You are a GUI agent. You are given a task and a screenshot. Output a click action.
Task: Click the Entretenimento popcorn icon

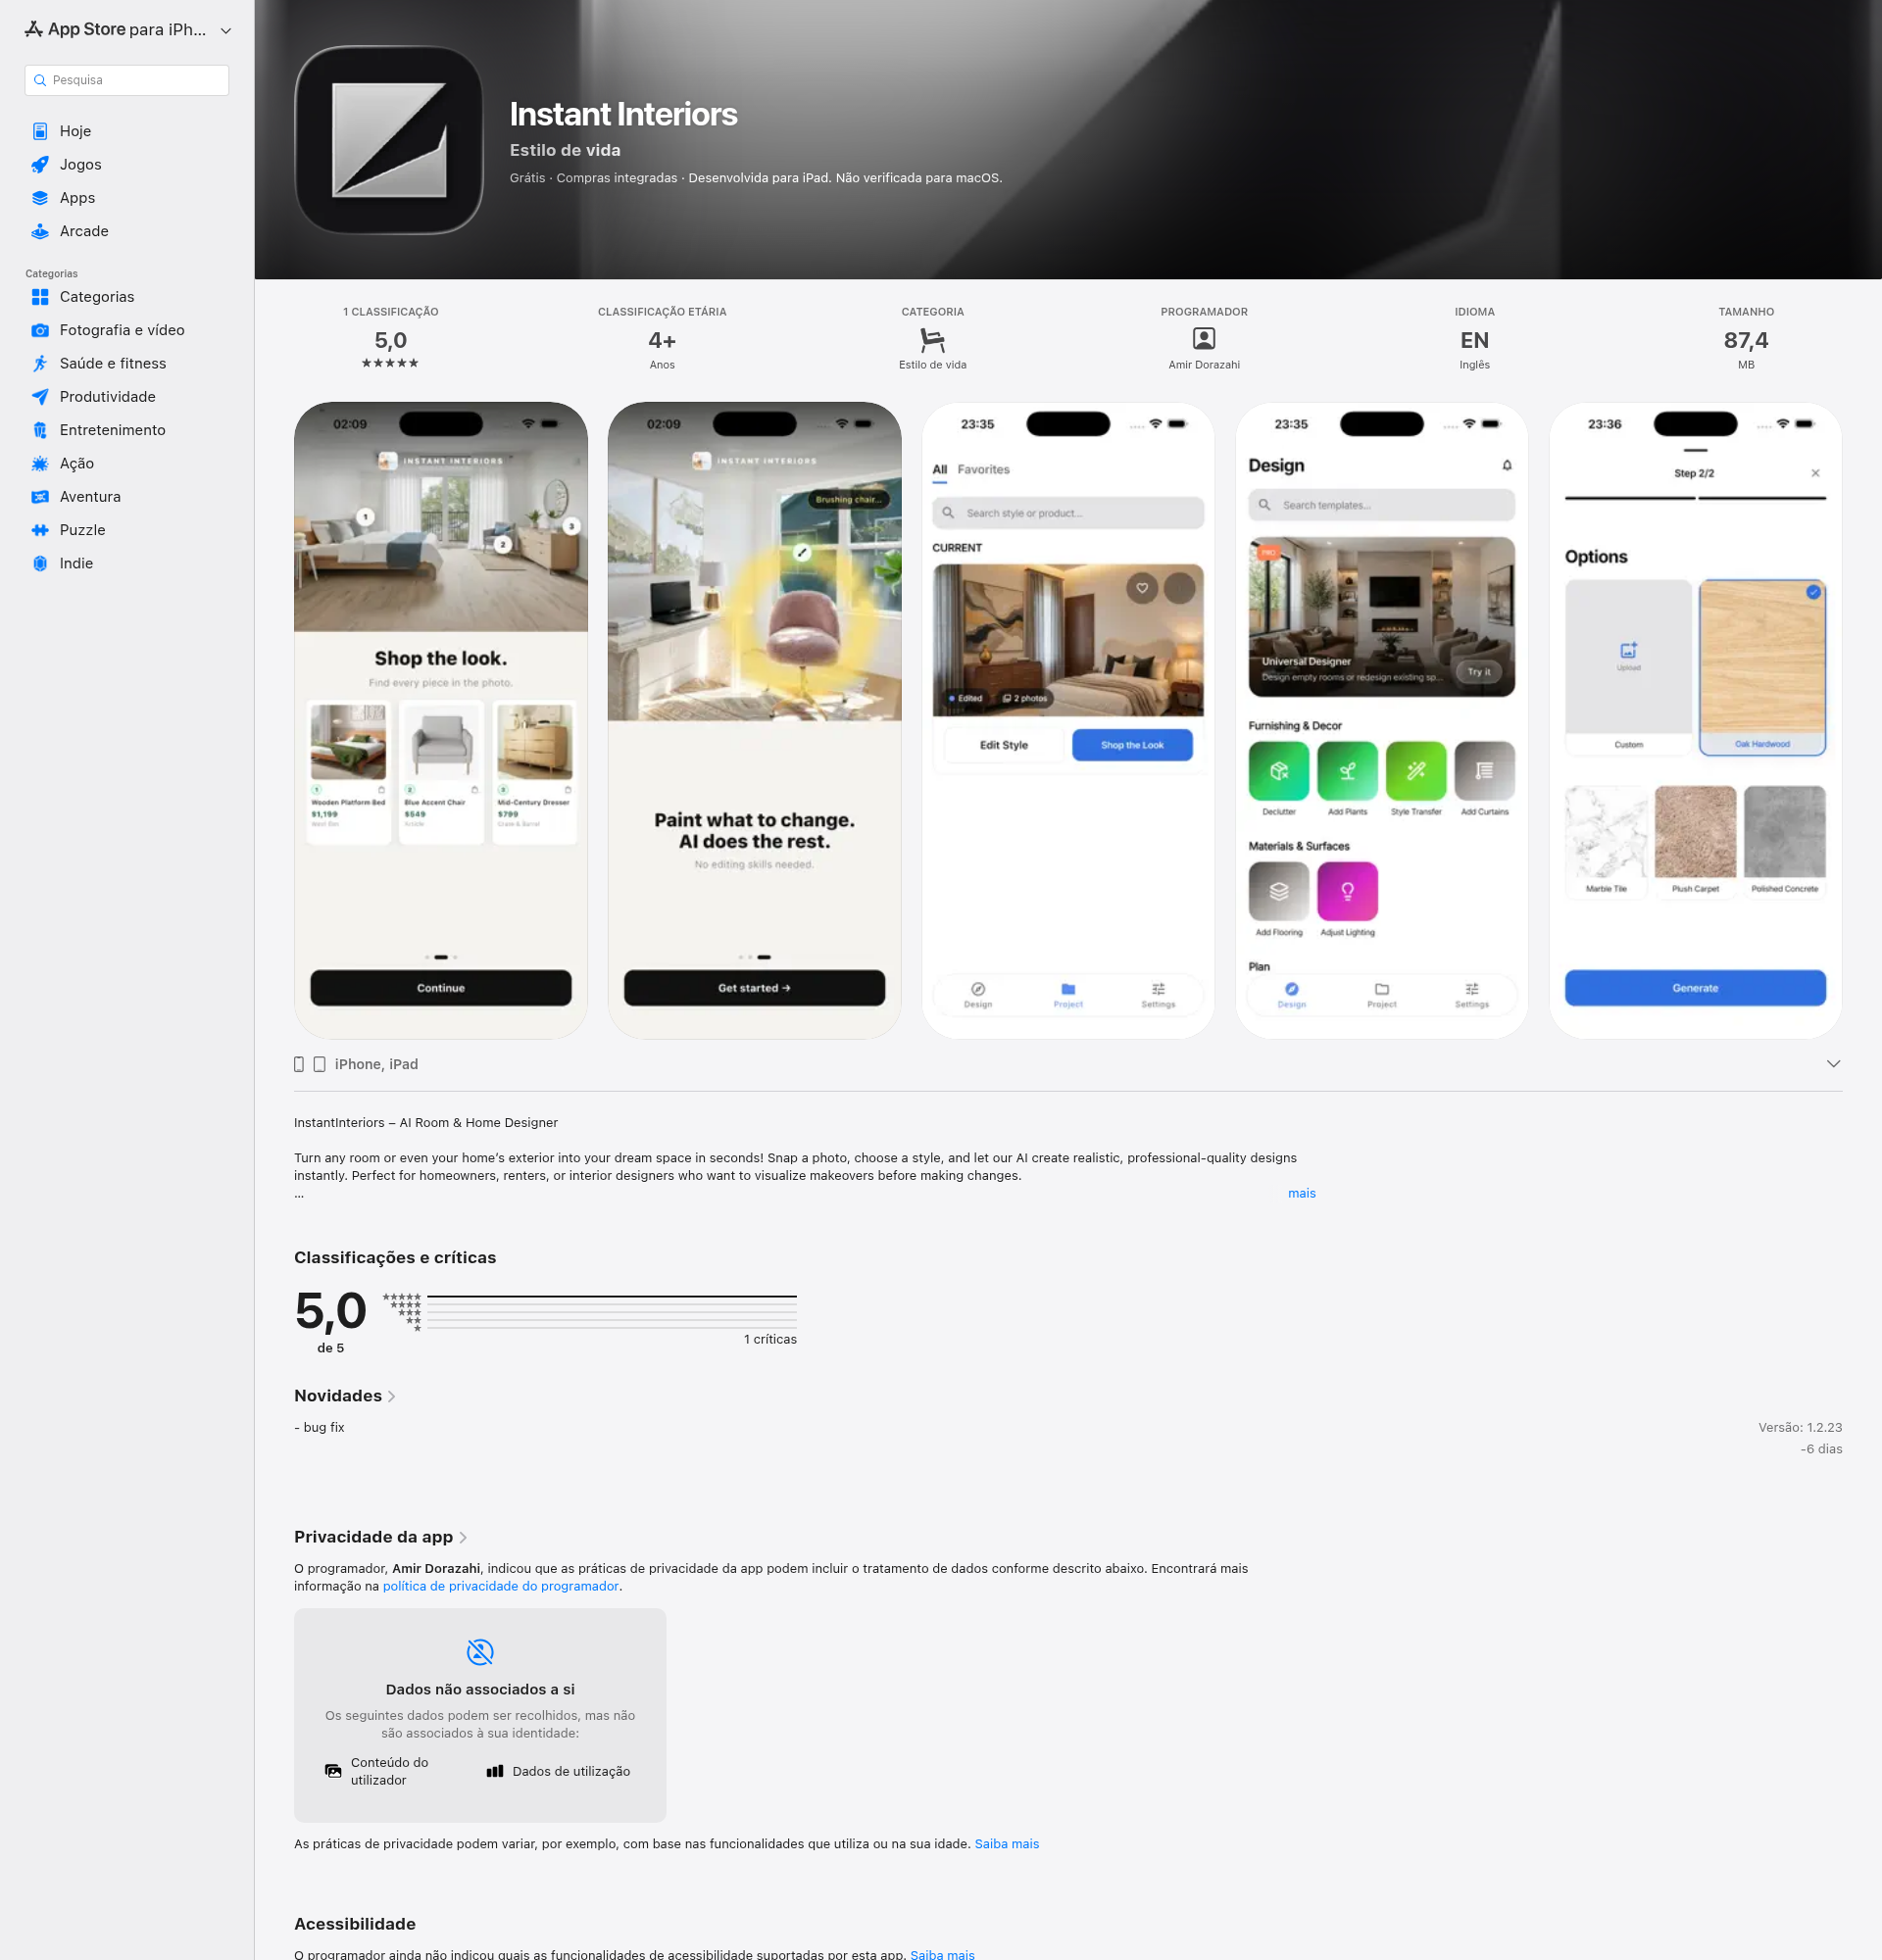(x=40, y=430)
